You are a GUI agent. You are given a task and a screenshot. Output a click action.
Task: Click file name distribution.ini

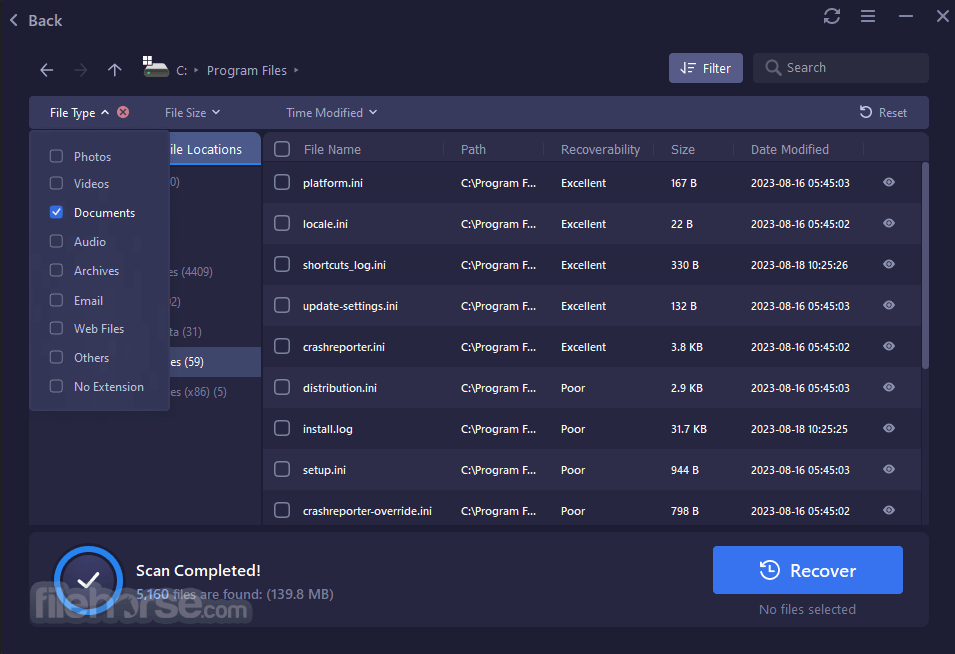pos(340,388)
